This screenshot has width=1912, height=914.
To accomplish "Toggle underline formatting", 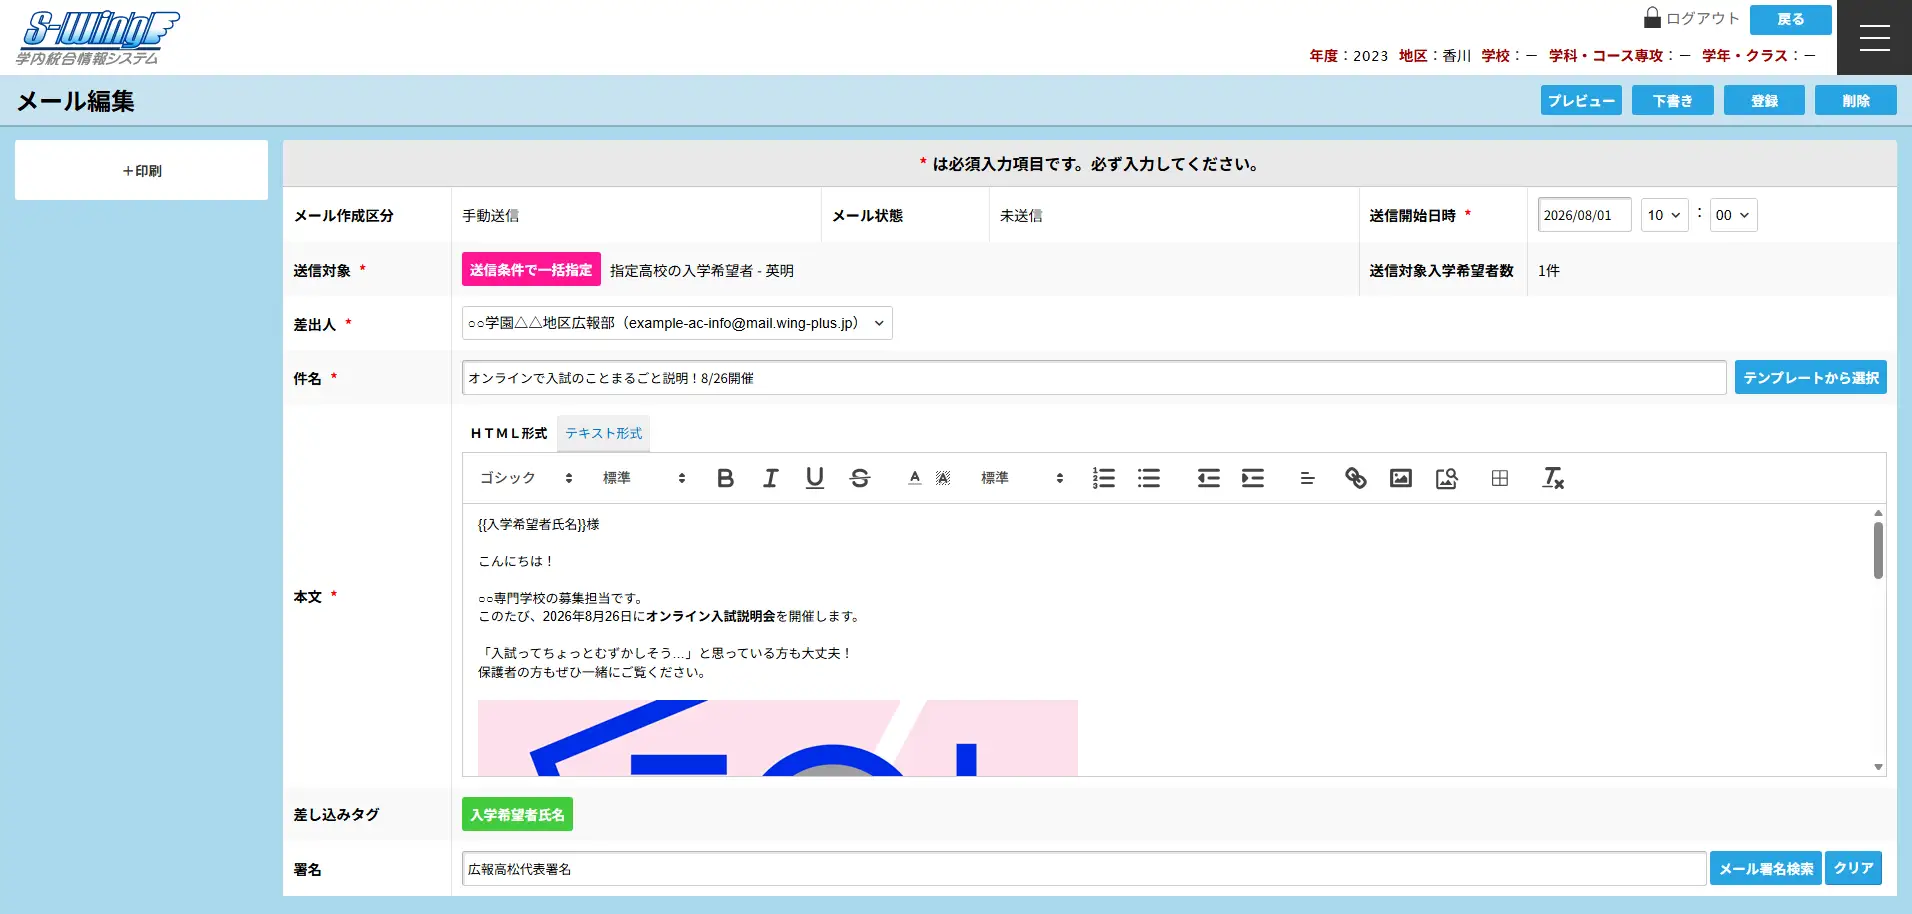I will [814, 478].
